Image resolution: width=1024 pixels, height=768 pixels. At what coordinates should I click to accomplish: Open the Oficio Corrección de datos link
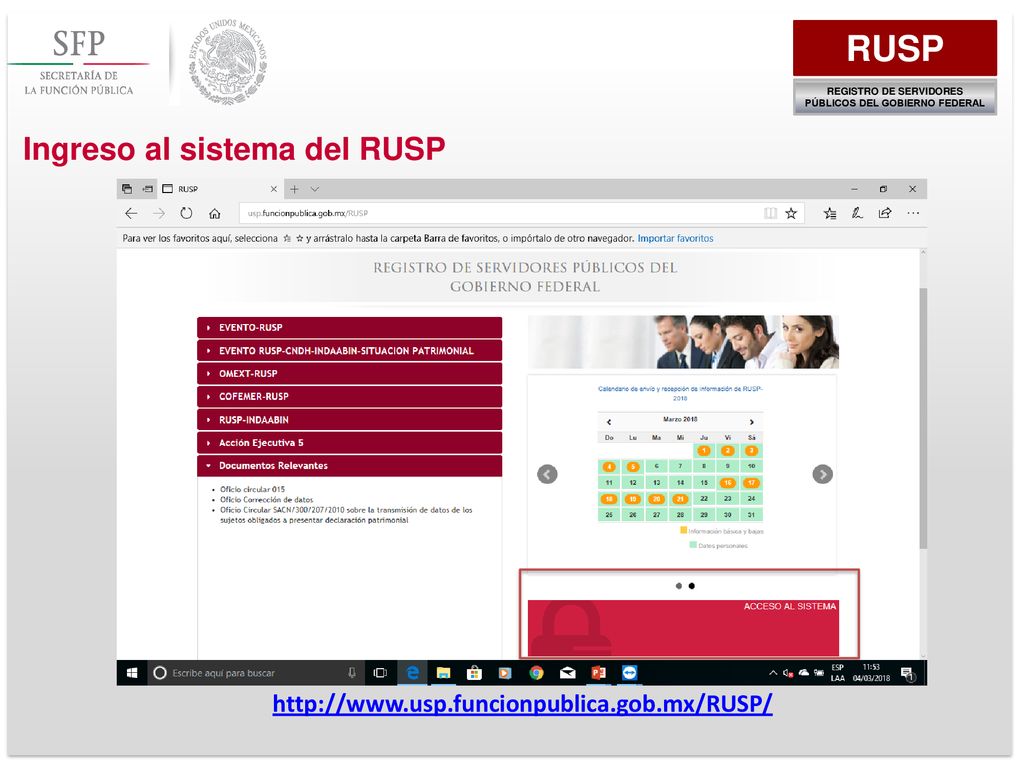coord(266,500)
